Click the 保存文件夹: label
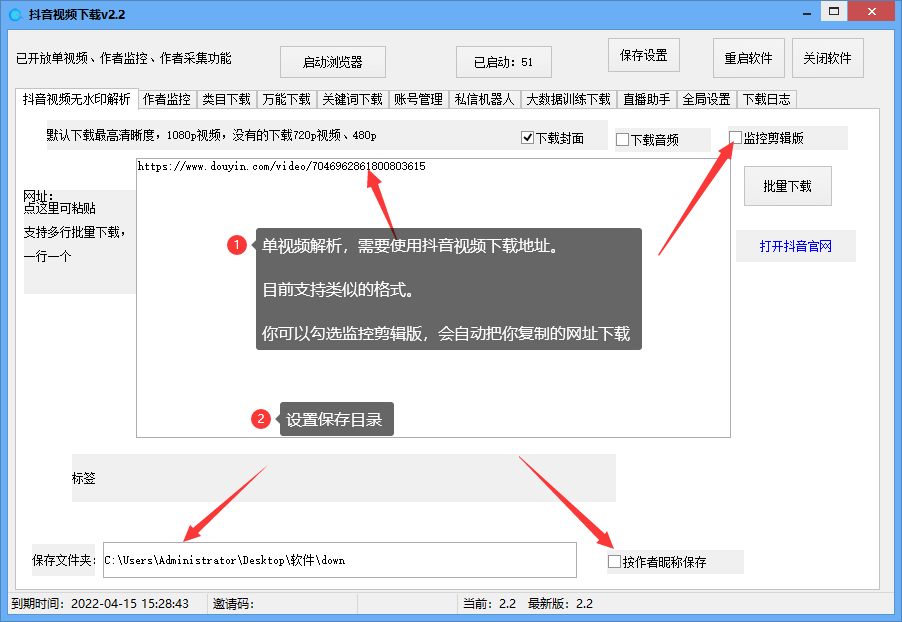902x622 pixels. (x=63, y=560)
